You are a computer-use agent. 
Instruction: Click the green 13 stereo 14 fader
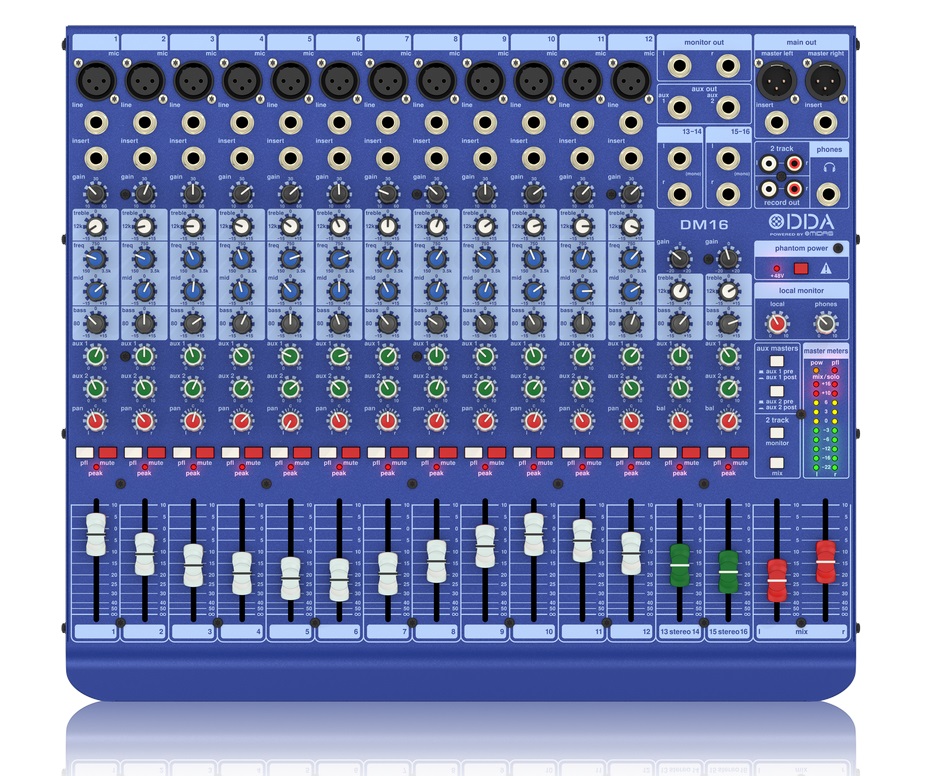[680, 565]
